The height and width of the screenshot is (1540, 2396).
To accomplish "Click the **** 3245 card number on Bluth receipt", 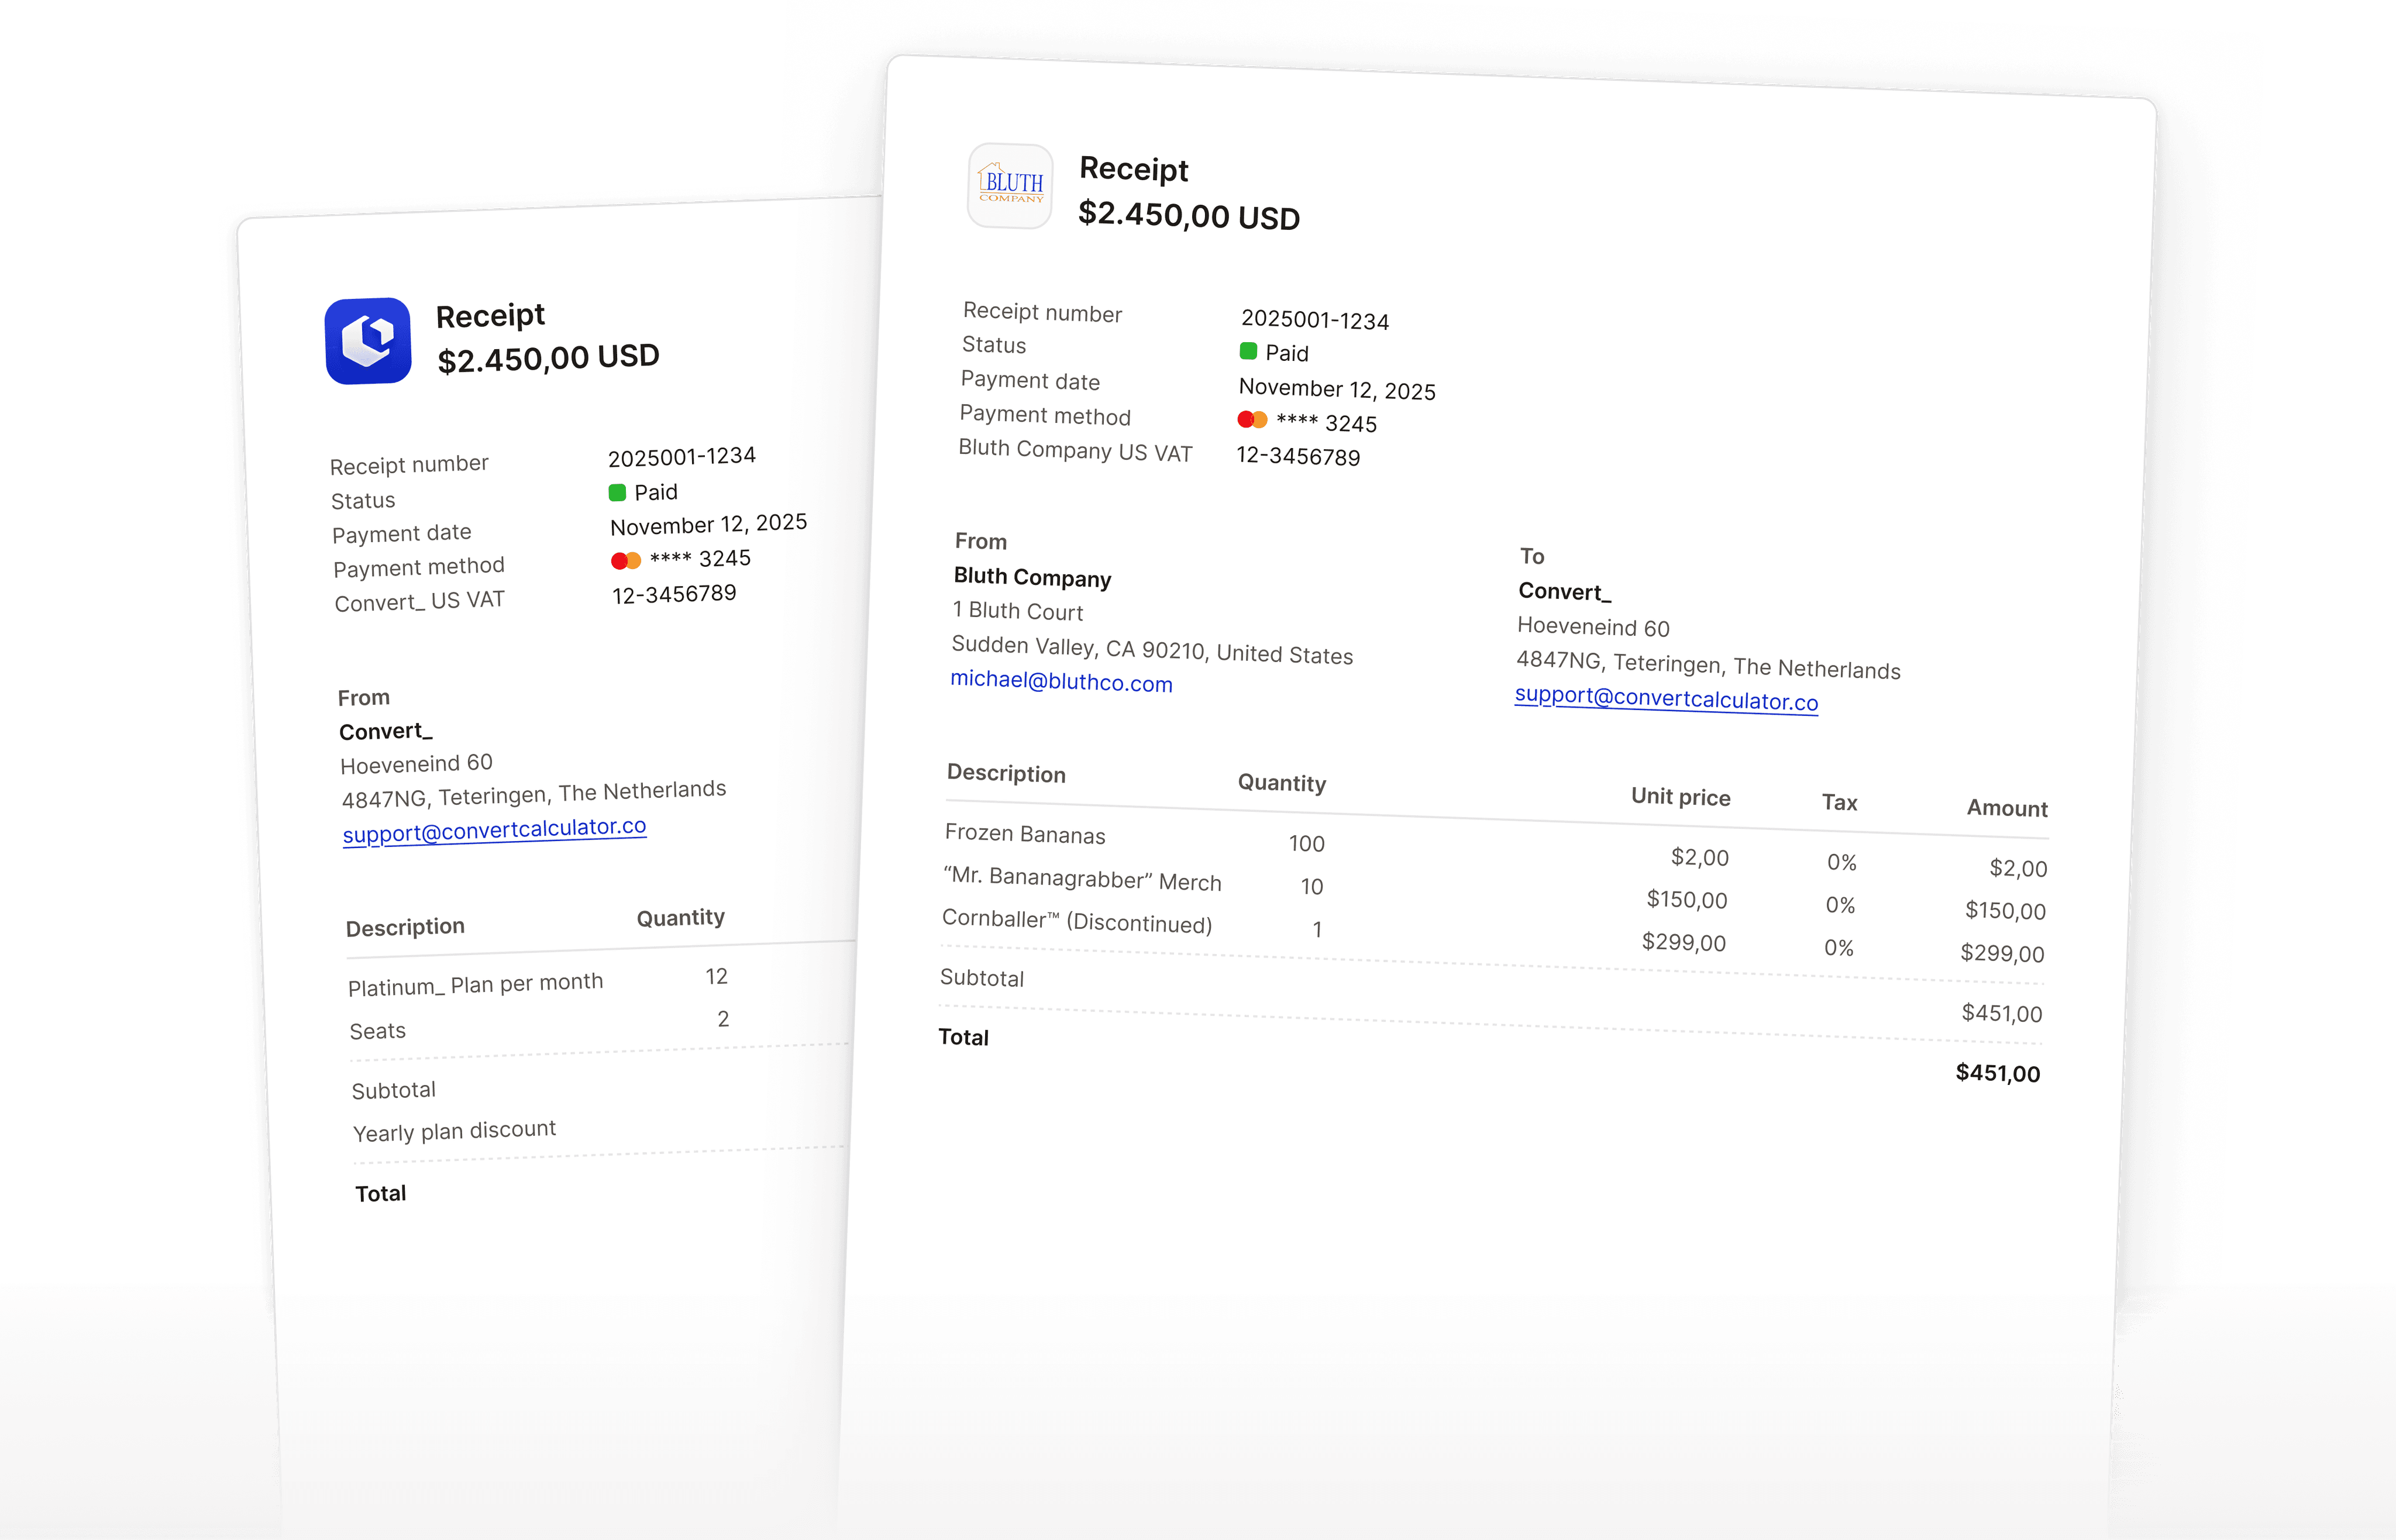I will (x=1326, y=422).
